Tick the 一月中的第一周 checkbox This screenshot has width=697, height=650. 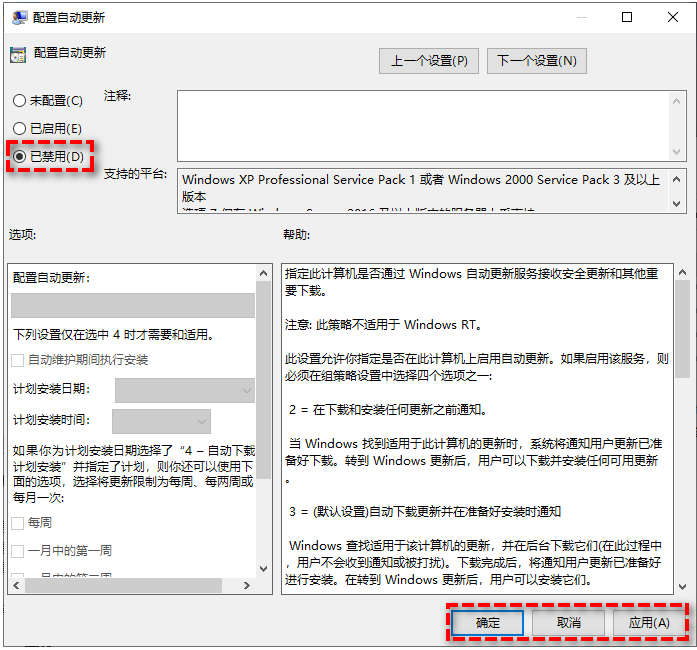pos(17,551)
